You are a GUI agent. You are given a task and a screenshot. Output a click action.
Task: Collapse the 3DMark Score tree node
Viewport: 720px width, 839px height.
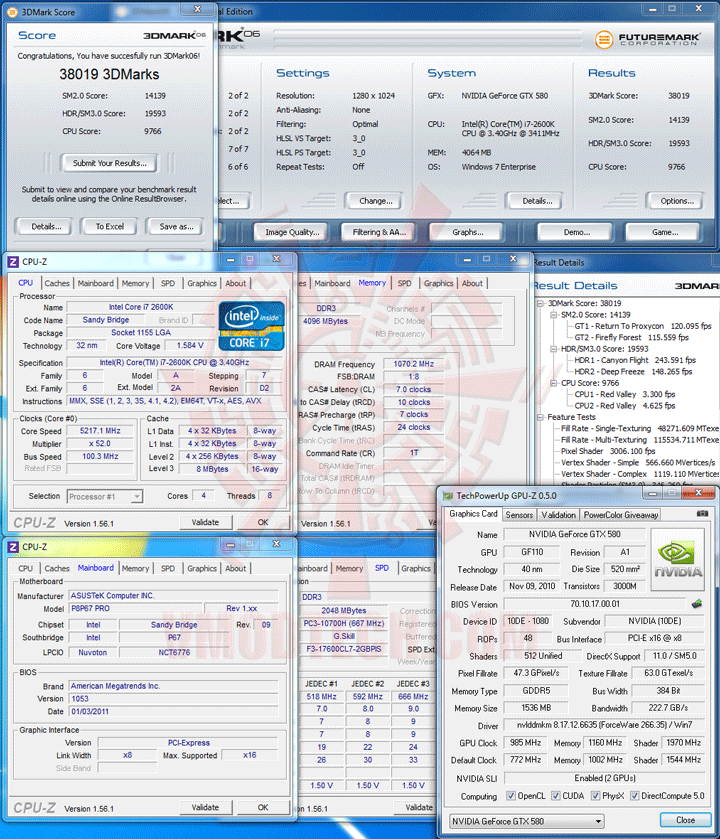(541, 303)
